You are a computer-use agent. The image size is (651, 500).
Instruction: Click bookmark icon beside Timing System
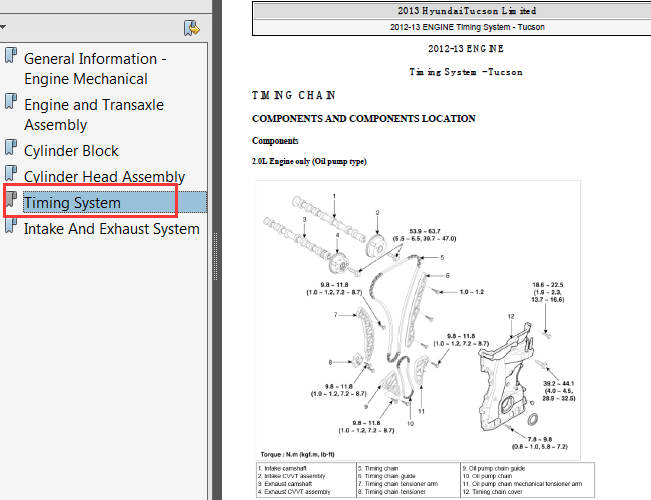point(11,199)
